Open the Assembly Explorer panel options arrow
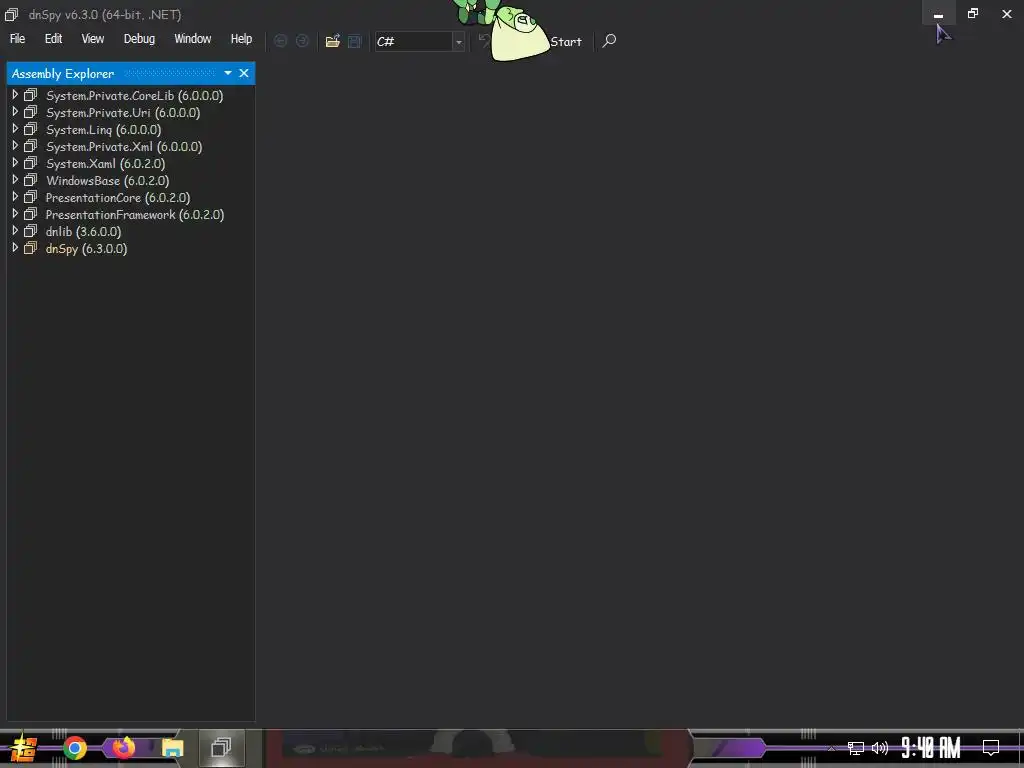Viewport: 1024px width, 768px height. (228, 73)
